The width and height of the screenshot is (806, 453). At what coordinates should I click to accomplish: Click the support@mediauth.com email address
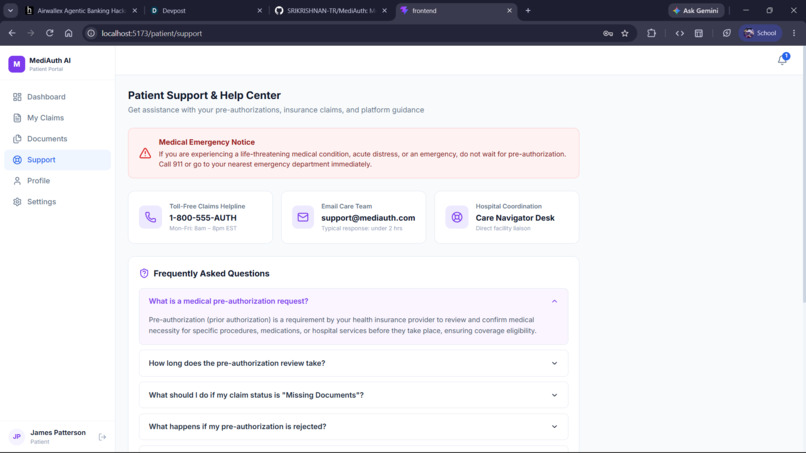coord(368,218)
